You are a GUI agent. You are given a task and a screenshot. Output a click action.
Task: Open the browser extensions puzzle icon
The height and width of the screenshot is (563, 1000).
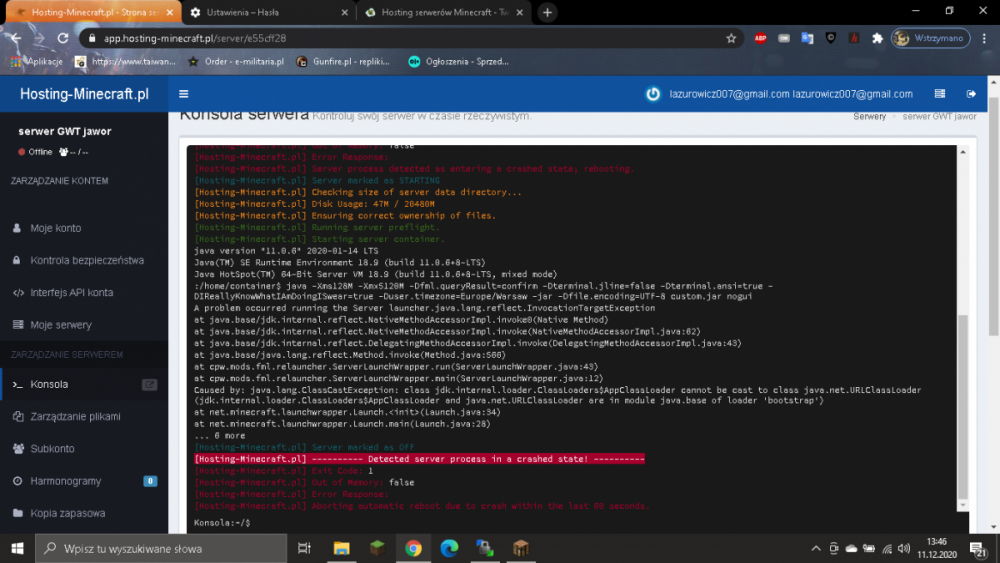click(x=877, y=38)
